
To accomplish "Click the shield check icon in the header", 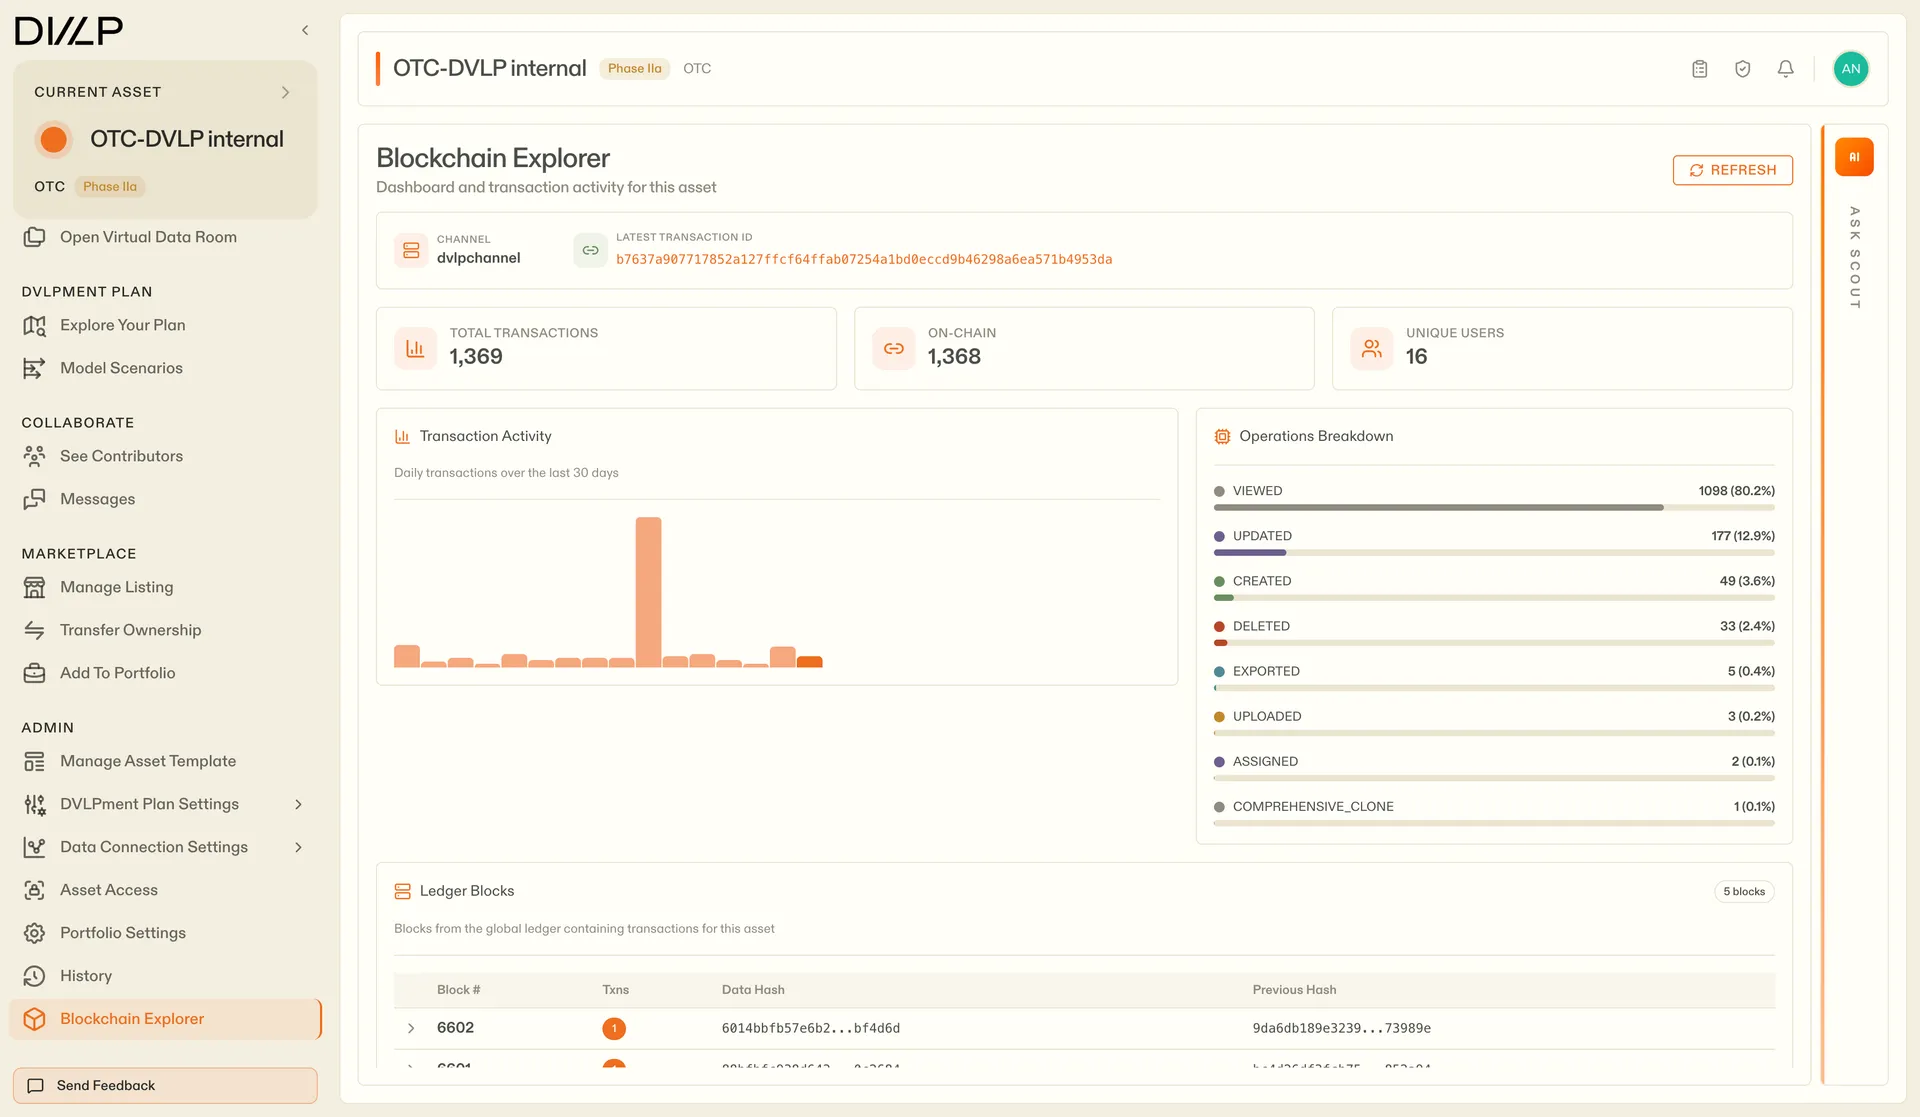I will 1743,69.
